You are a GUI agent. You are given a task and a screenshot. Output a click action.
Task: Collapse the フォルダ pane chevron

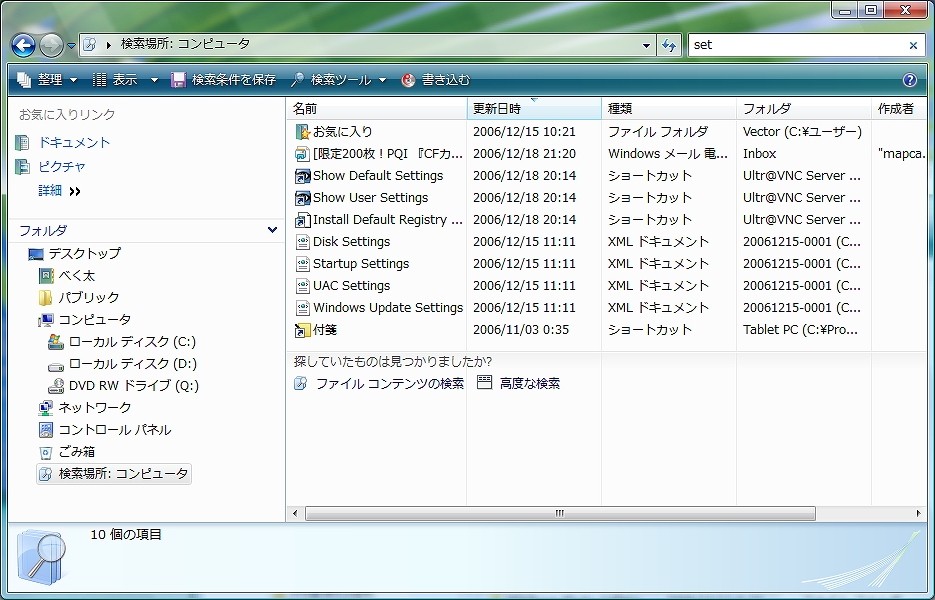point(273,230)
